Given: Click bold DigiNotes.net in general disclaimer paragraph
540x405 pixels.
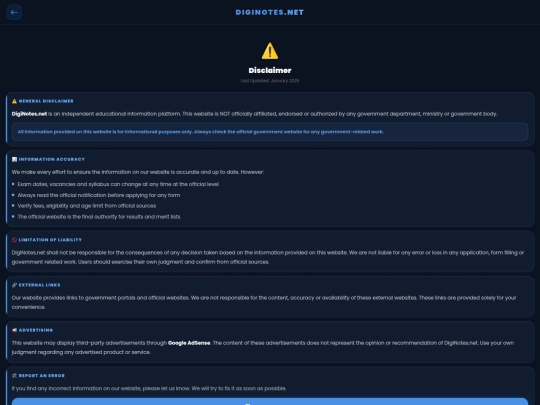Looking at the screenshot, I should [x=29, y=114].
